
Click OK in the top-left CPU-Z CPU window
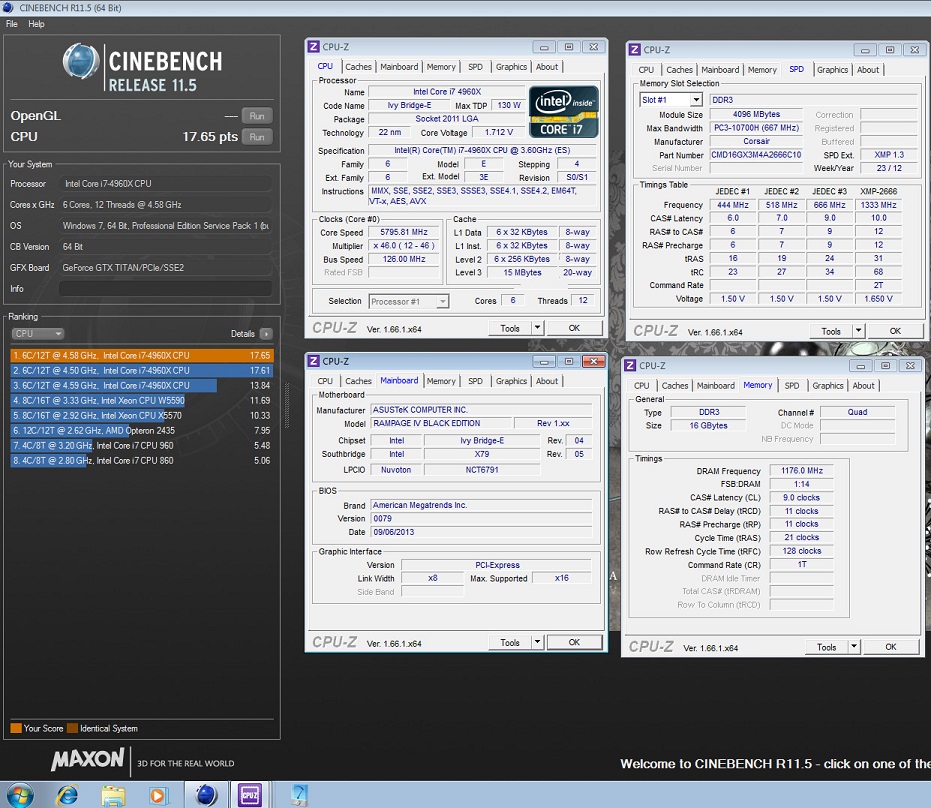pyautogui.click(x=574, y=328)
